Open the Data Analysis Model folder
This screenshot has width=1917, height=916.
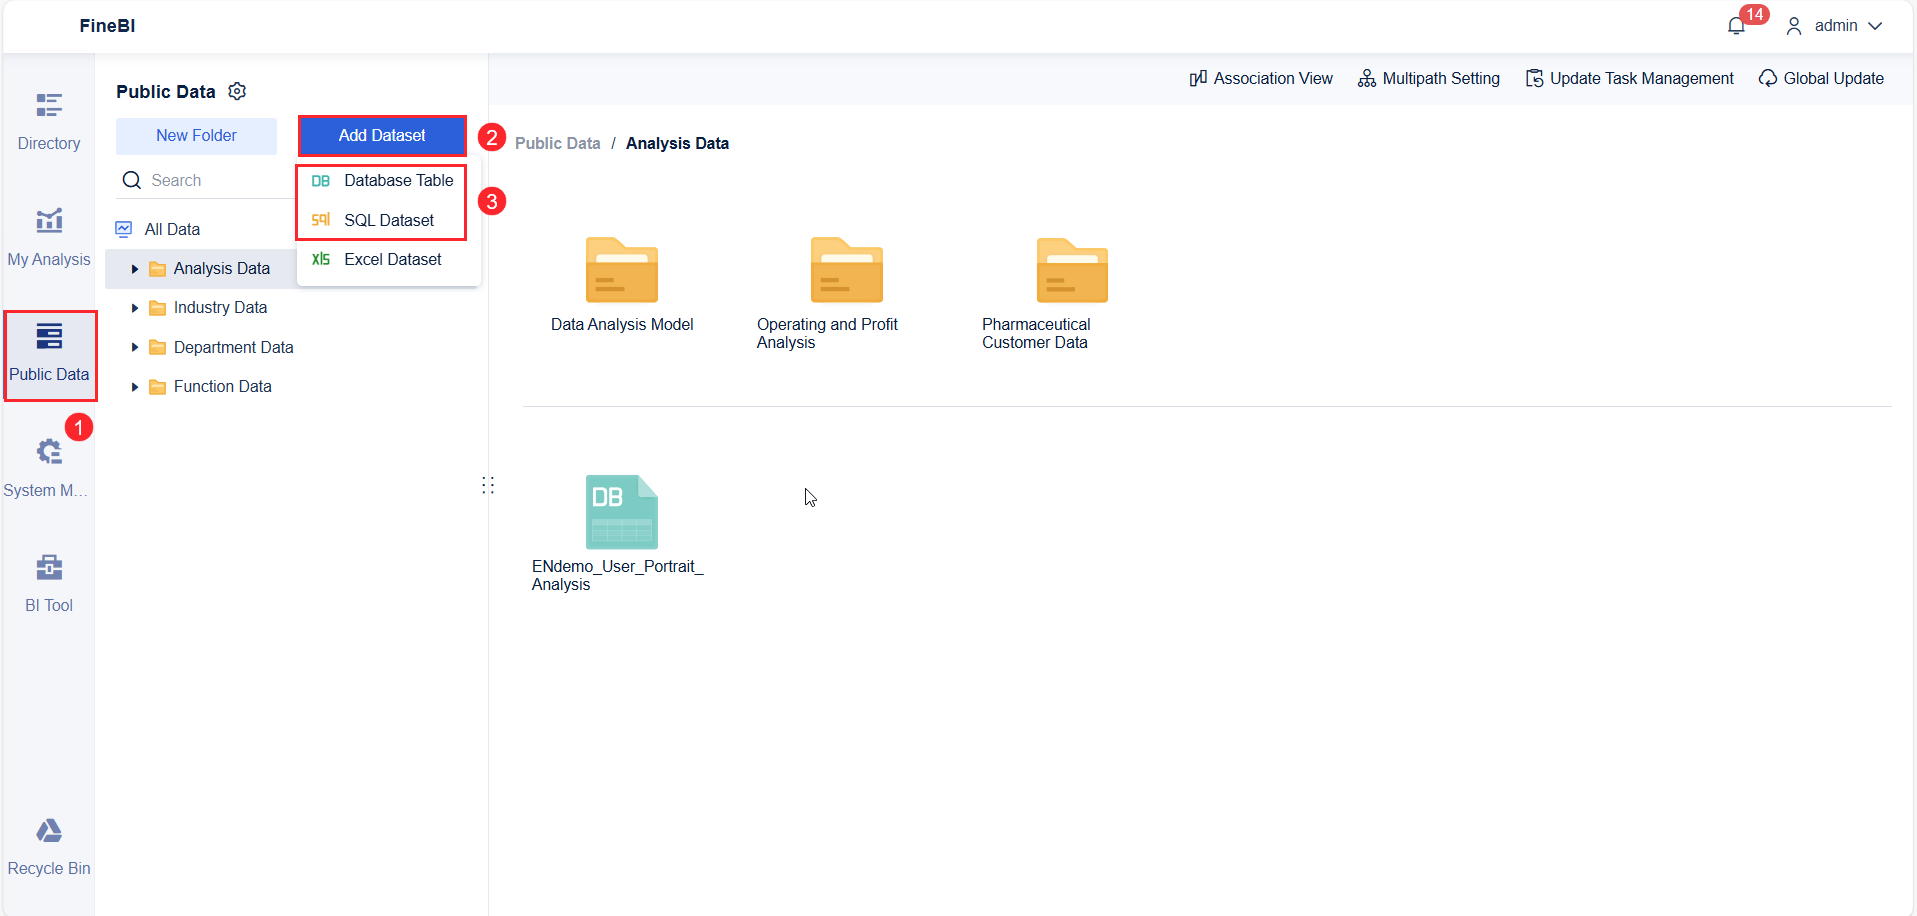click(x=622, y=284)
